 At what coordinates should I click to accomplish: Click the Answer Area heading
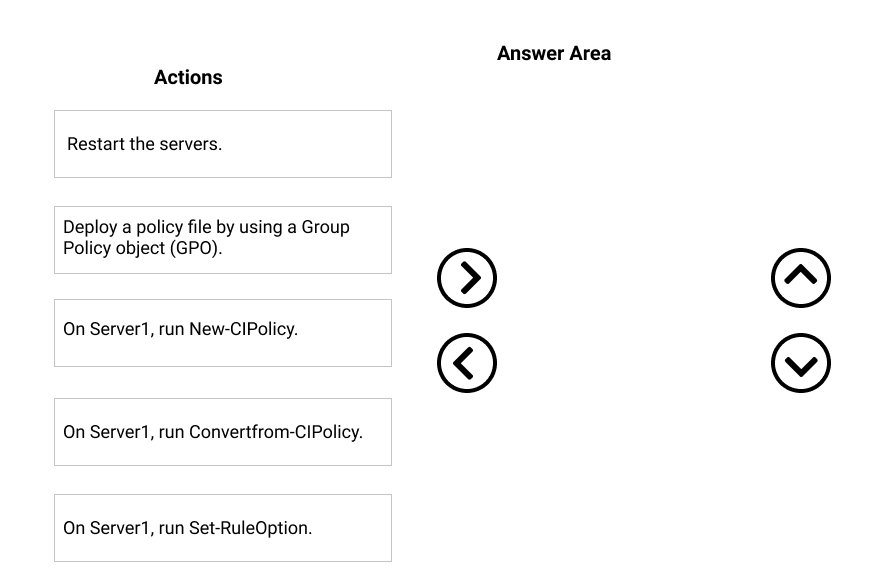point(554,53)
